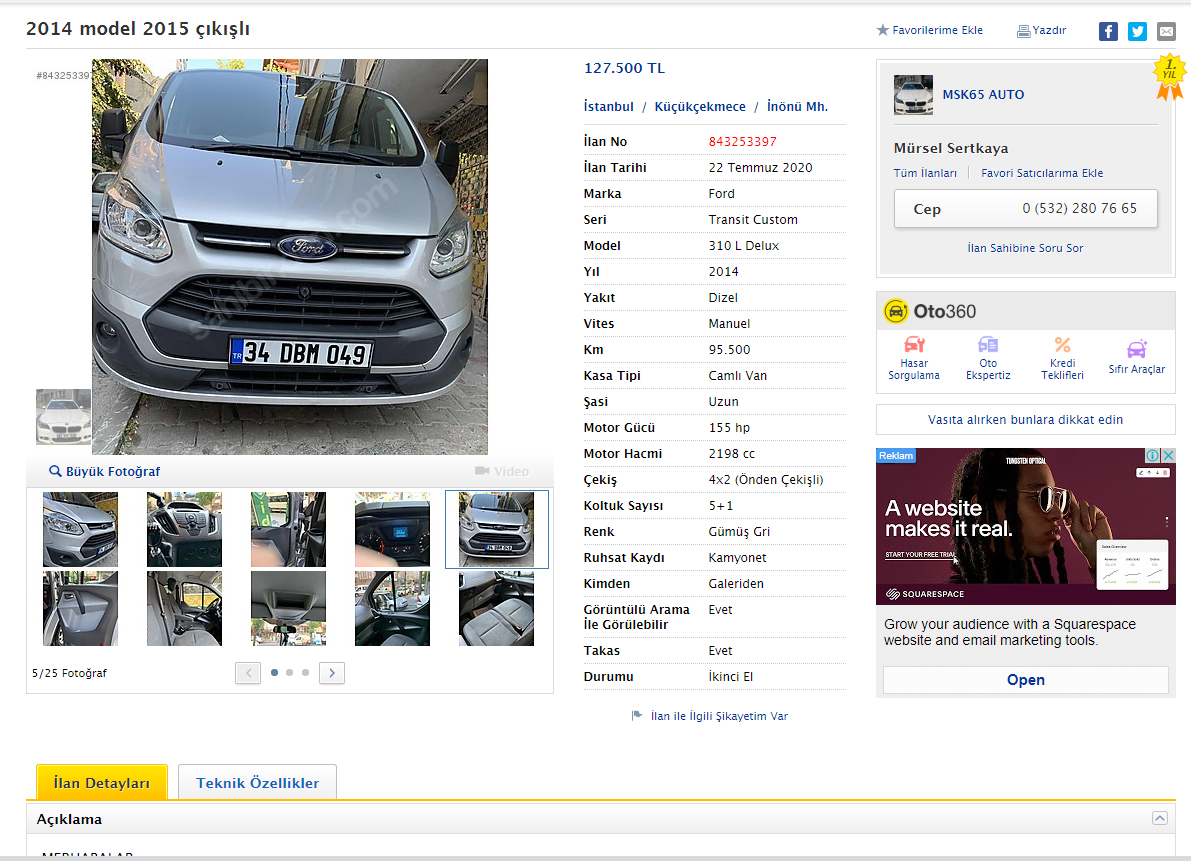Viewport: 1191px width, 861px height.
Task: Click Favori Satıcılarıma Ekle link
Action: coord(1042,173)
